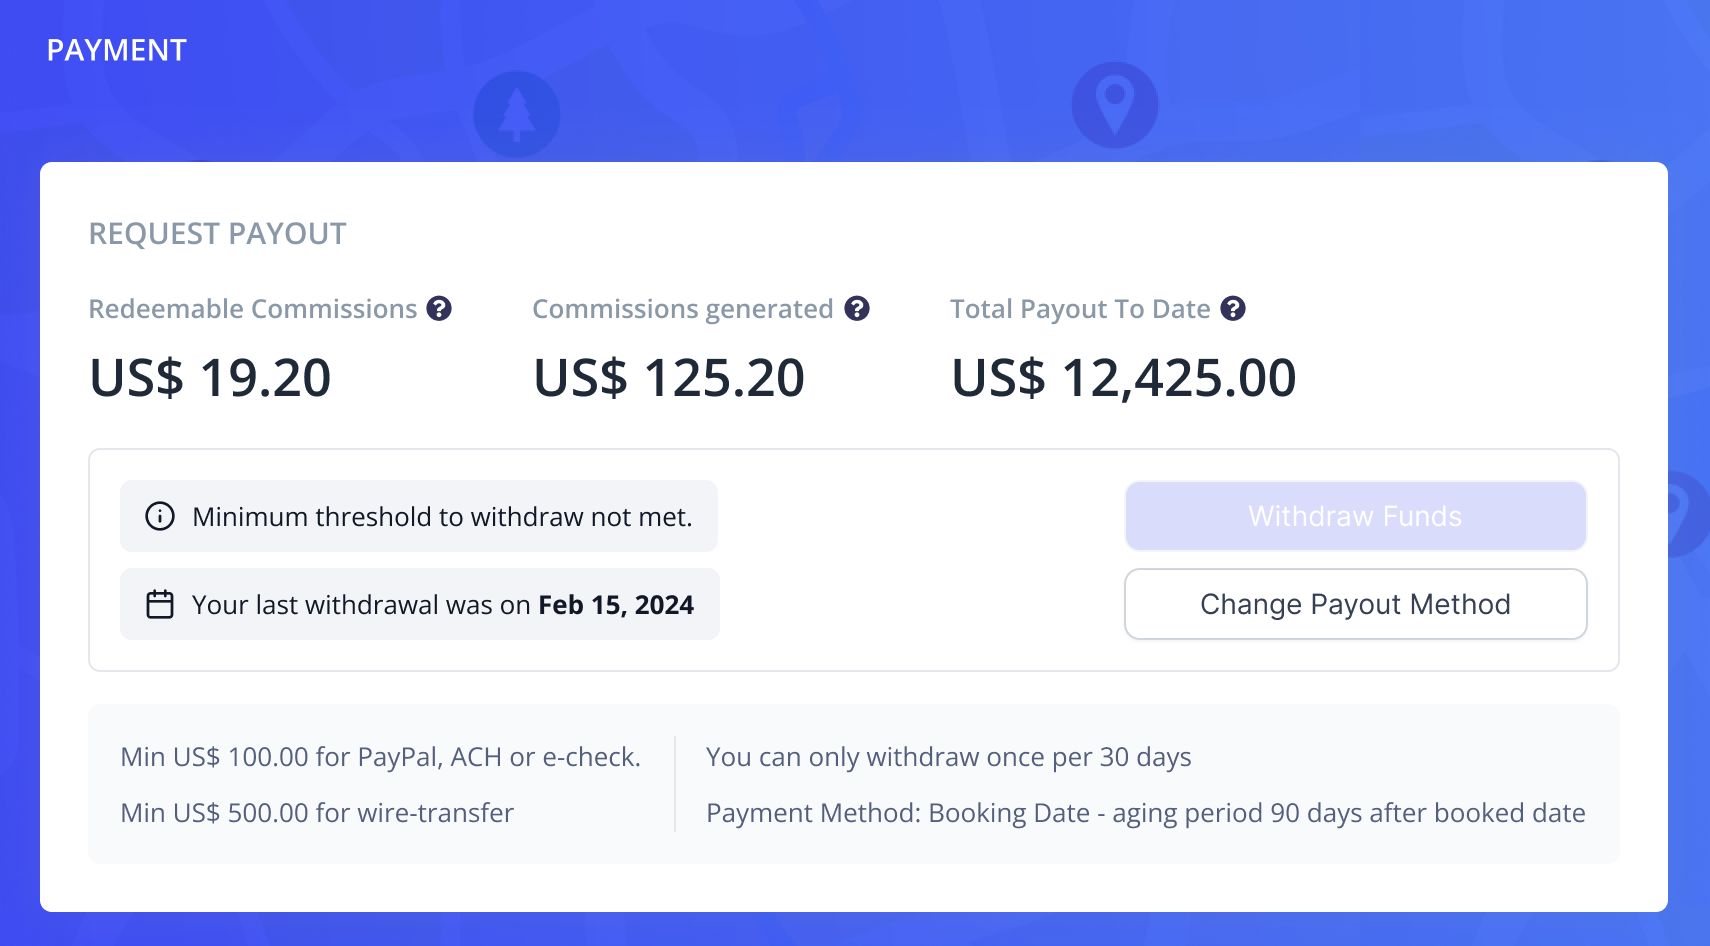Viewport: 1710px width, 946px height.
Task: Click help icon beside Total Payout To Date
Action: coord(1233,308)
